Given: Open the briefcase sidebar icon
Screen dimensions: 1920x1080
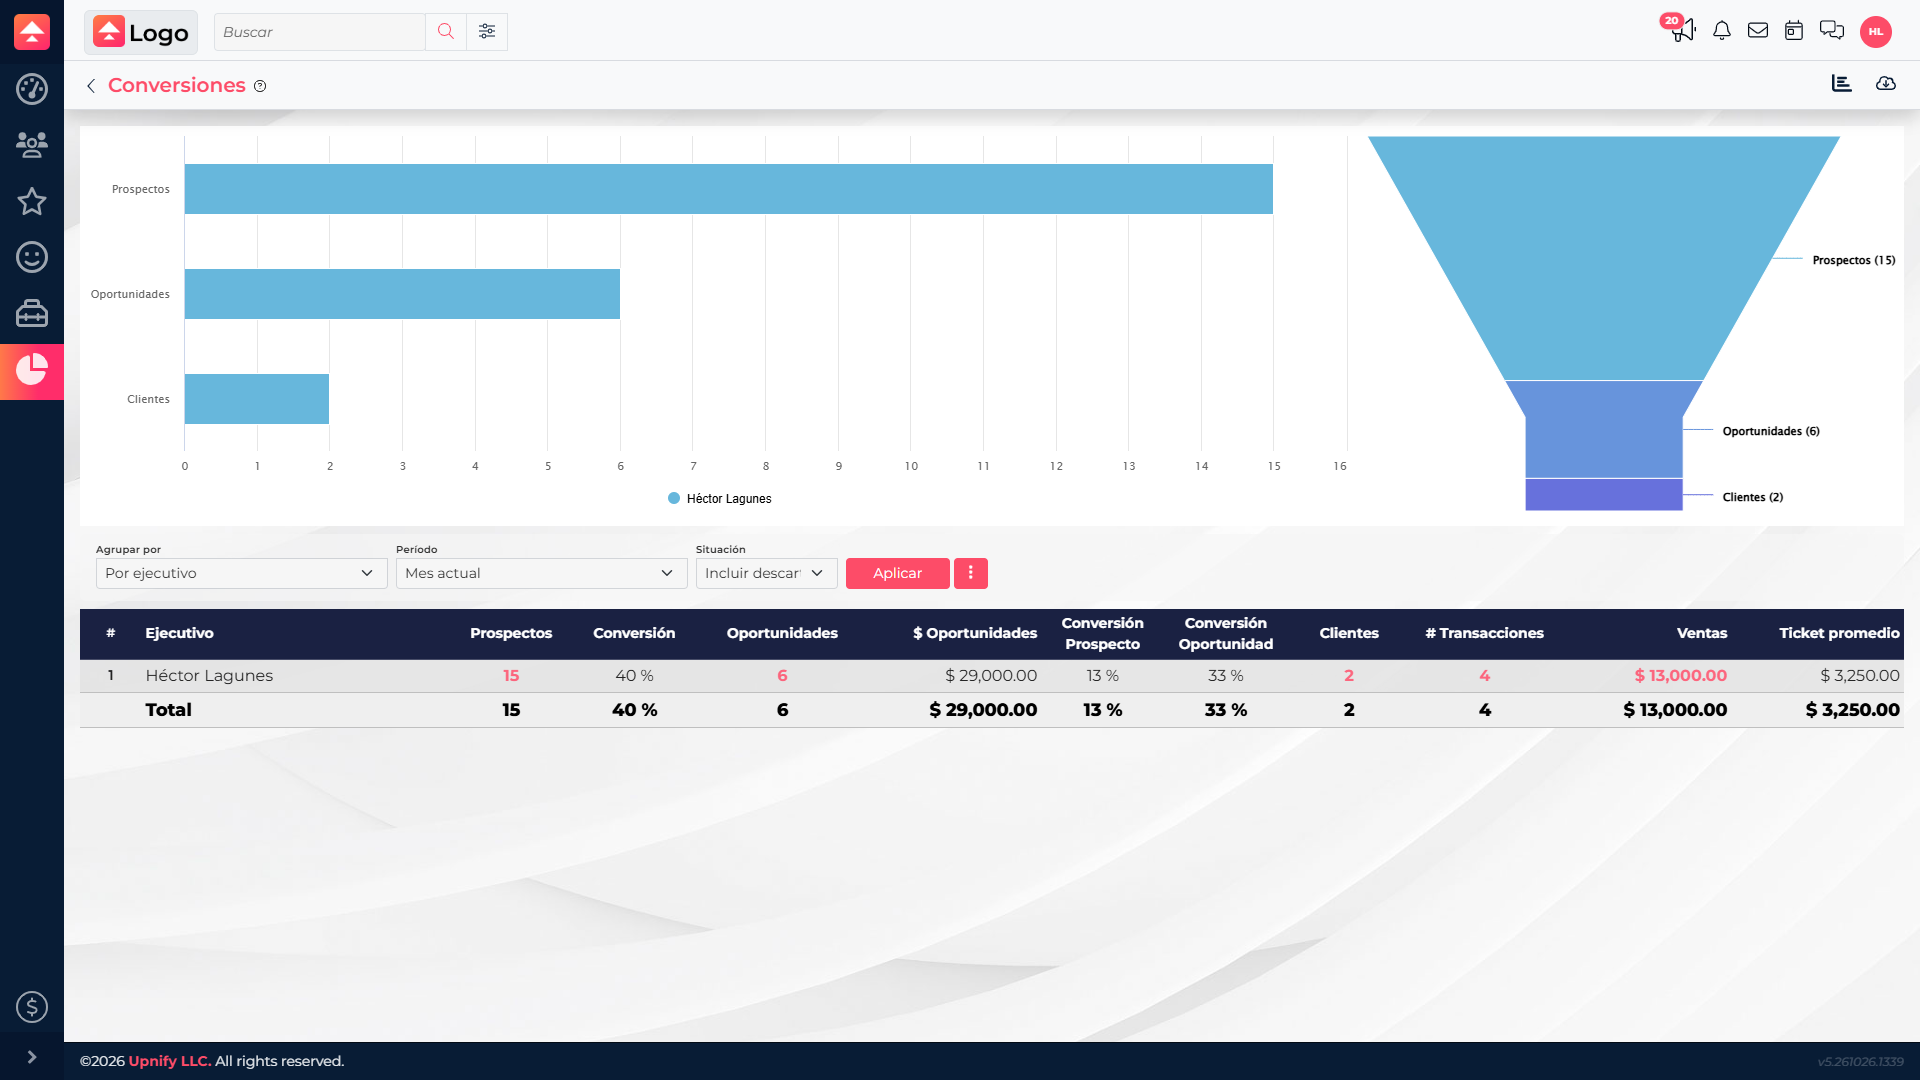Looking at the screenshot, I should pos(32,314).
